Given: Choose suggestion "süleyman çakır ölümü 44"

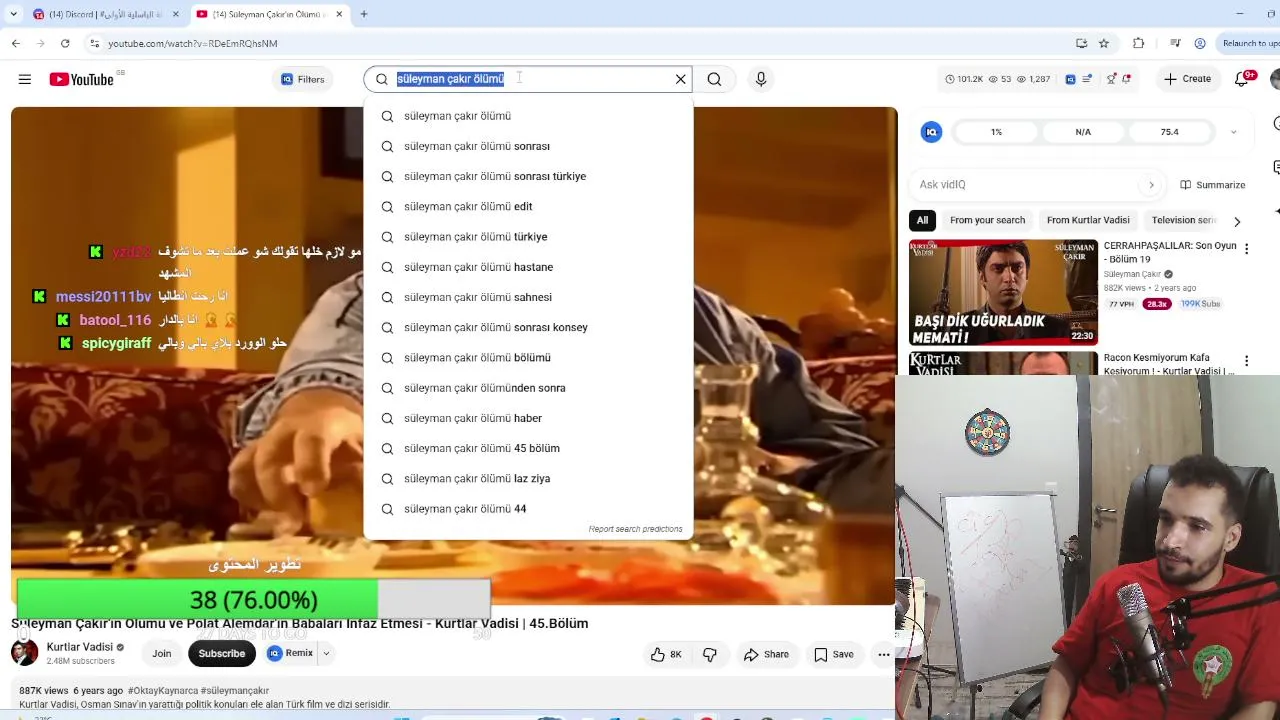Looking at the screenshot, I should [x=528, y=509].
